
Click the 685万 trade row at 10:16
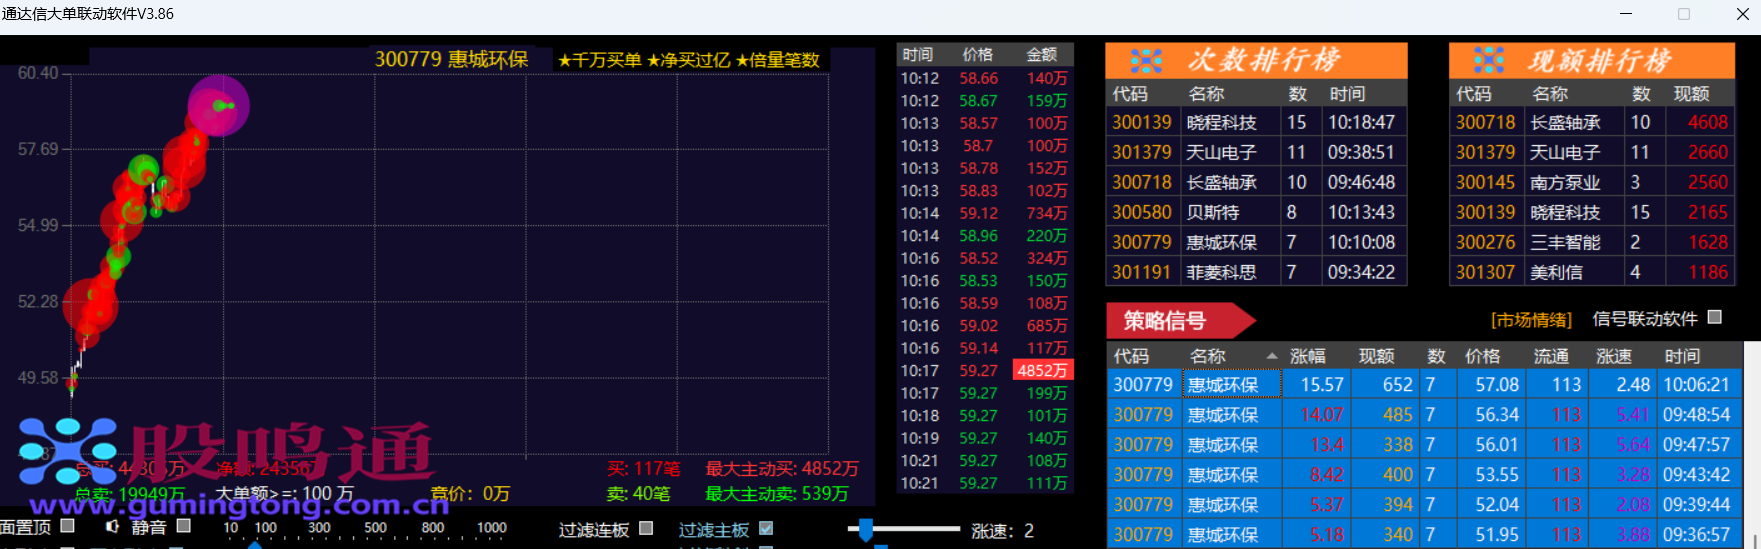[x=985, y=326]
